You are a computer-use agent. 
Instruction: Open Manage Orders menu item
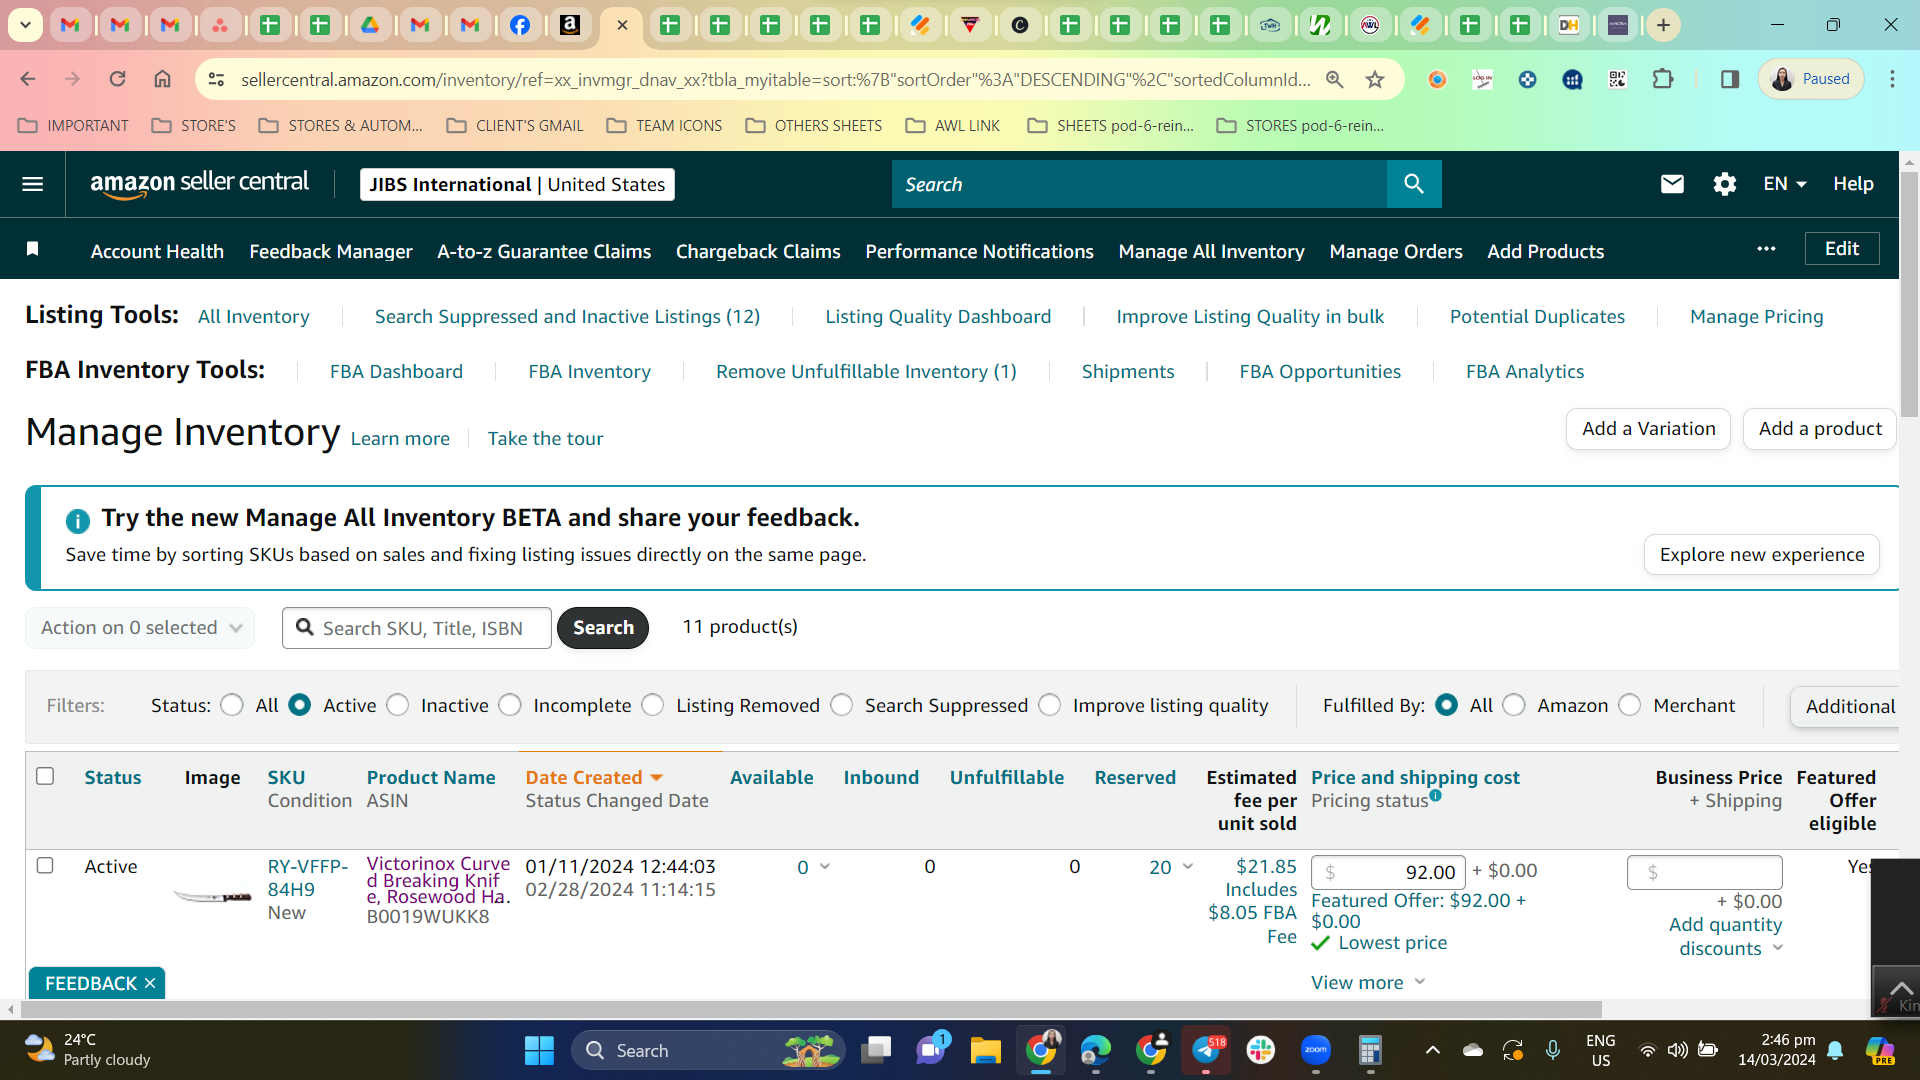tap(1396, 251)
